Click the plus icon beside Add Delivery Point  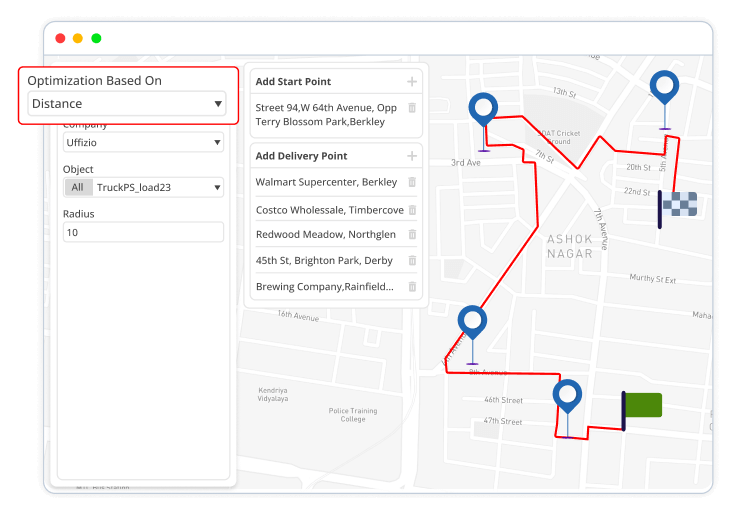pyautogui.click(x=412, y=157)
